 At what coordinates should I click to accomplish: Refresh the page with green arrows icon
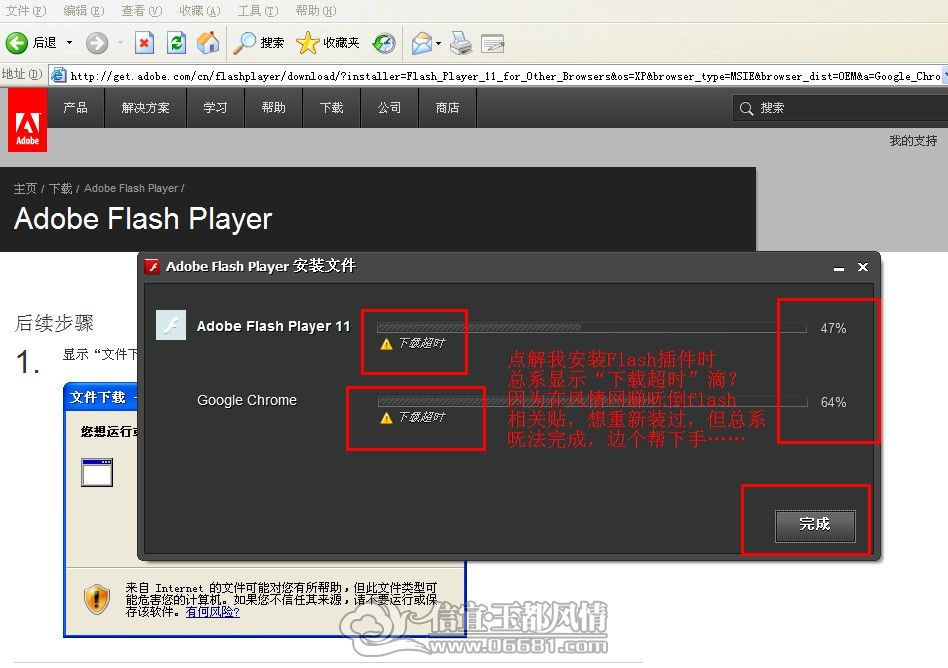[x=176, y=43]
